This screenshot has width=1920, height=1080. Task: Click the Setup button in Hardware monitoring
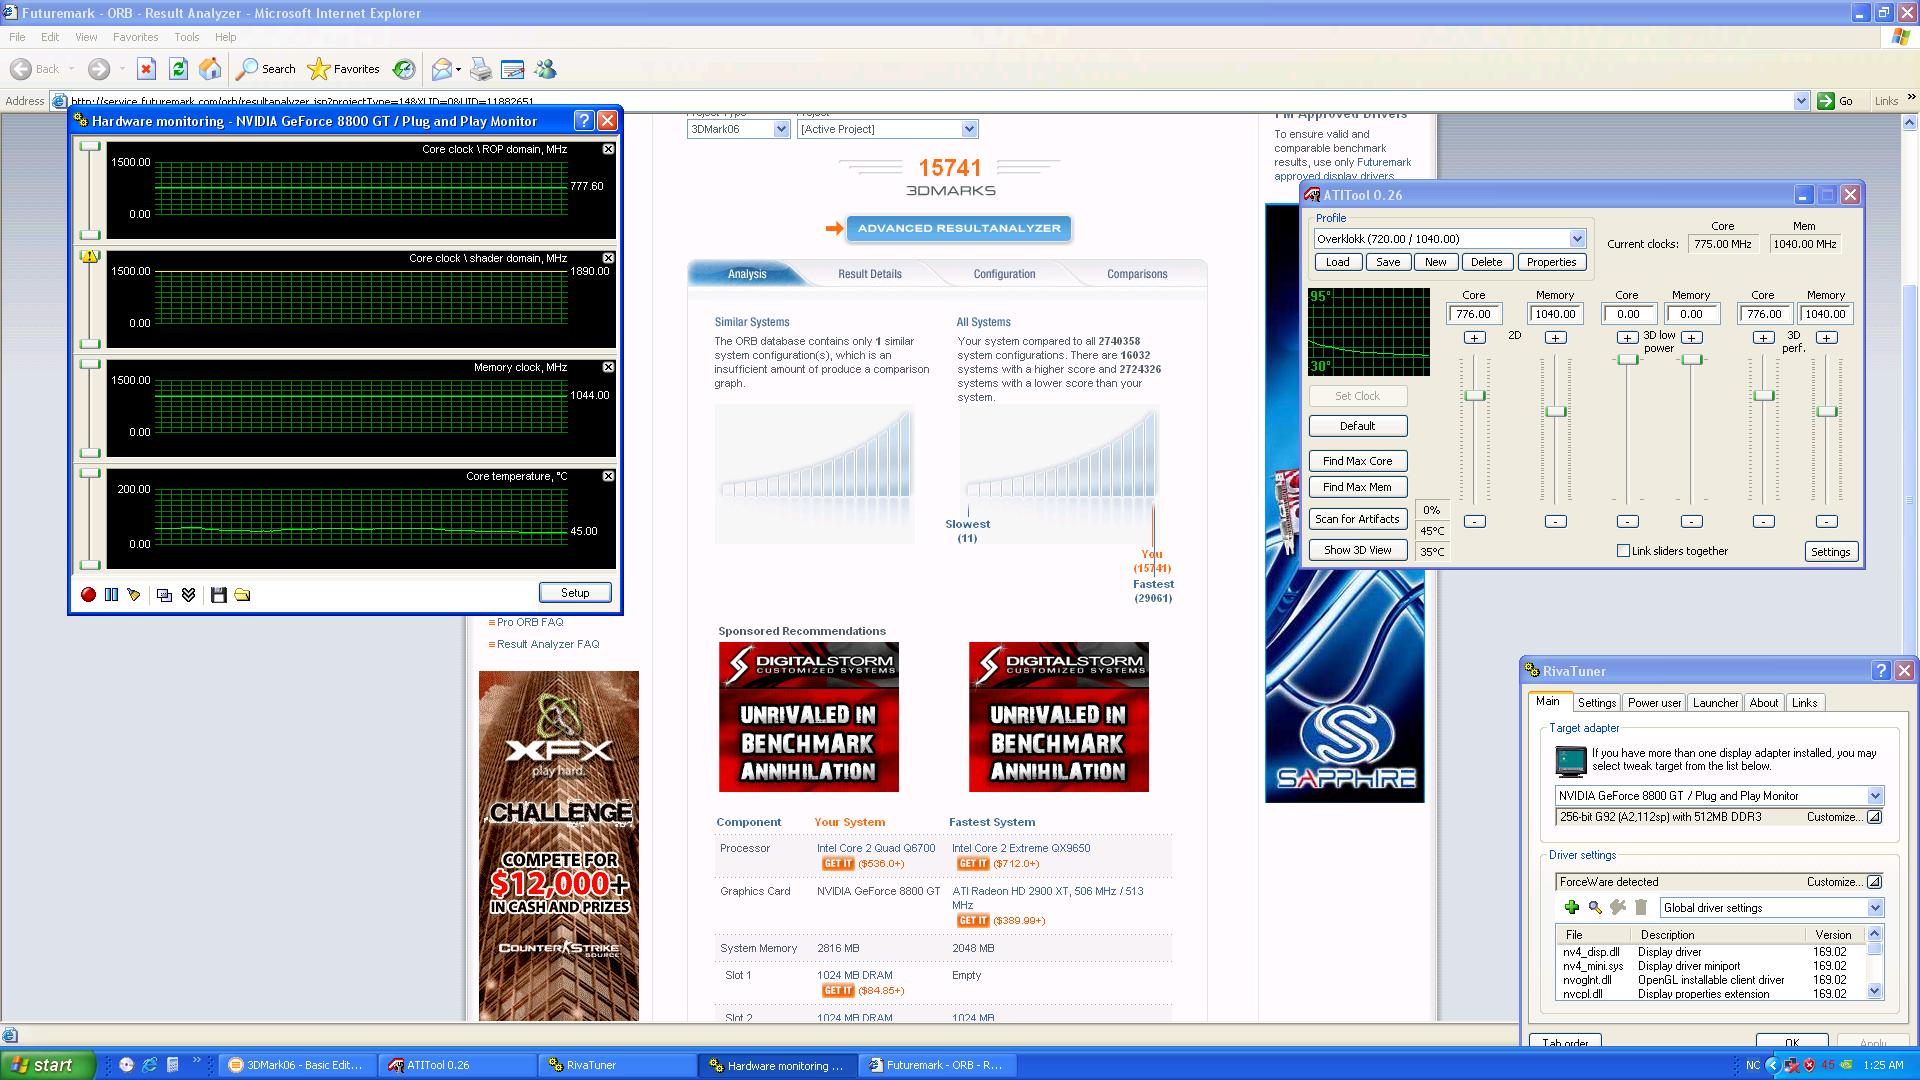coord(575,593)
